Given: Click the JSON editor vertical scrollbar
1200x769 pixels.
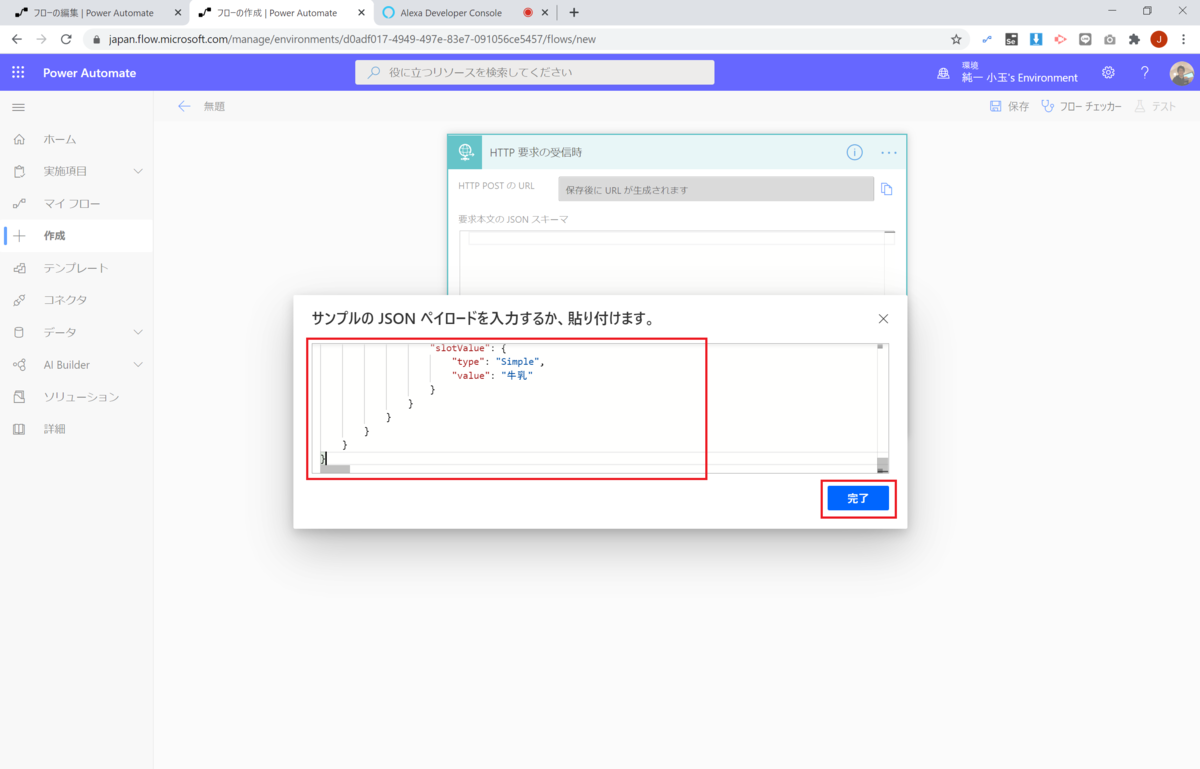Looking at the screenshot, I should pos(882,407).
